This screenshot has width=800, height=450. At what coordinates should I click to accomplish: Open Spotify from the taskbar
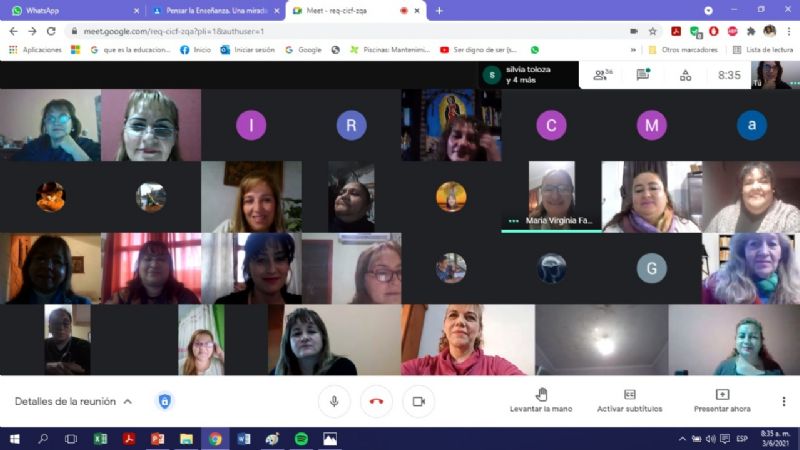(x=301, y=439)
